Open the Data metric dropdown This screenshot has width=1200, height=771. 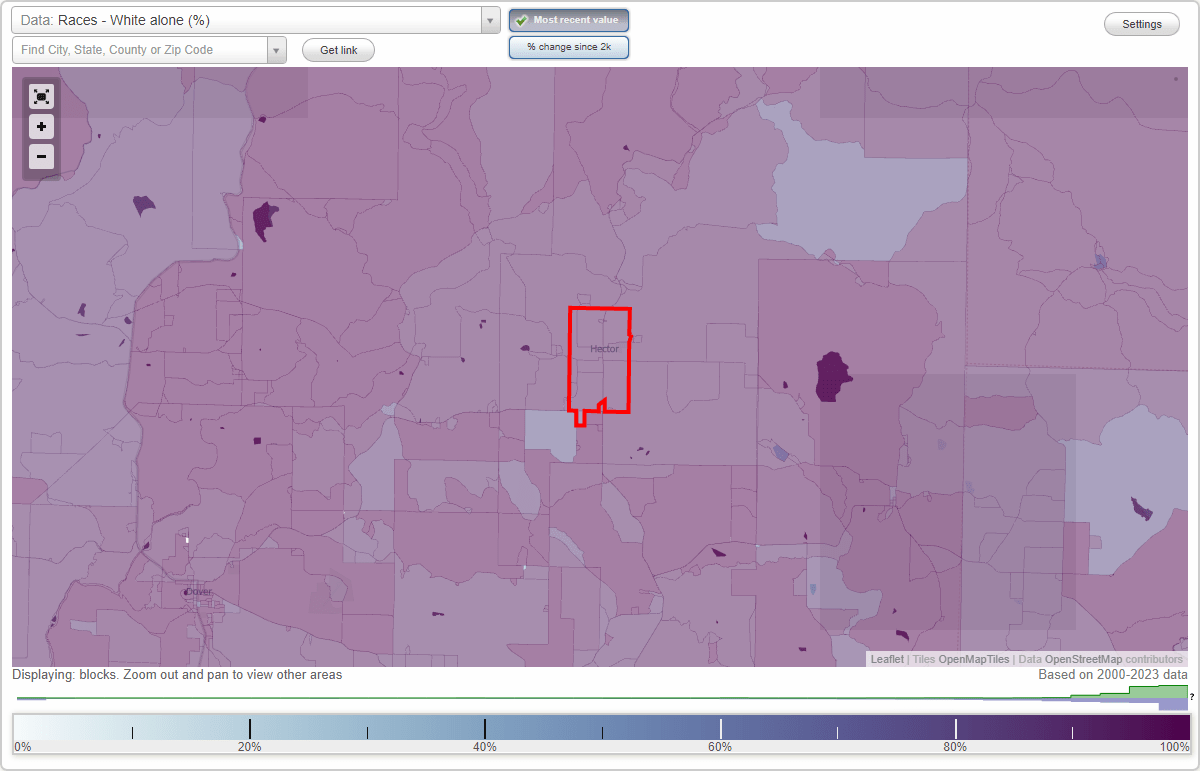[489, 20]
